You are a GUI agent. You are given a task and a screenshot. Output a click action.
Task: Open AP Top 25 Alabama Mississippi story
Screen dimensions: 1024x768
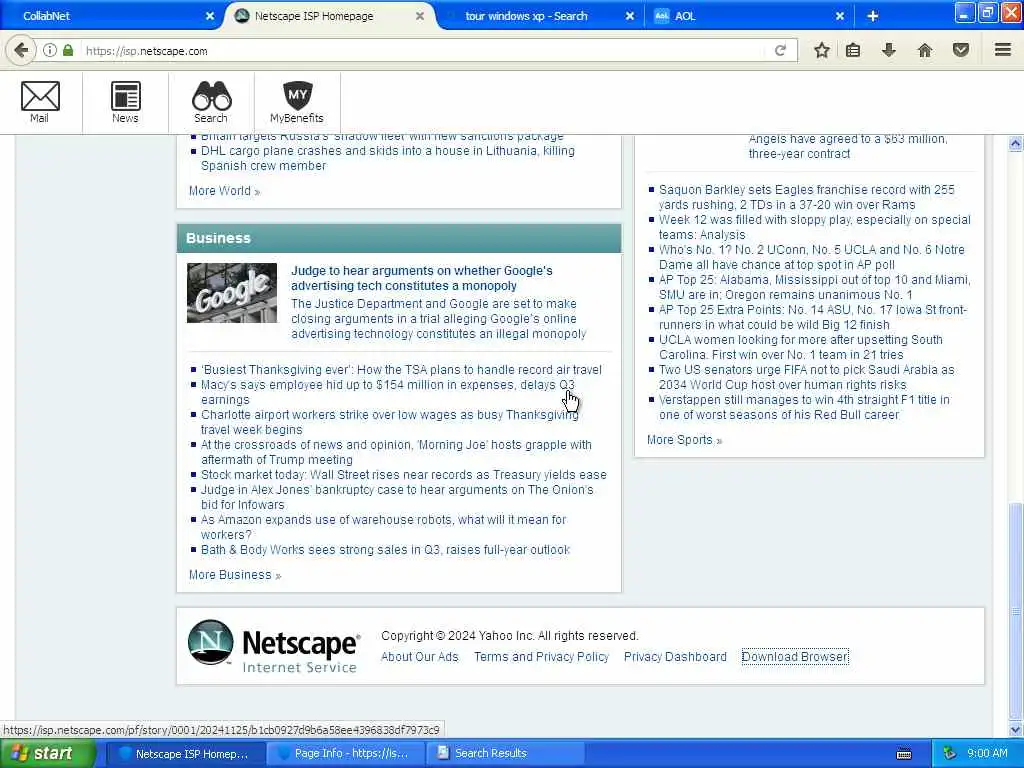(x=814, y=287)
